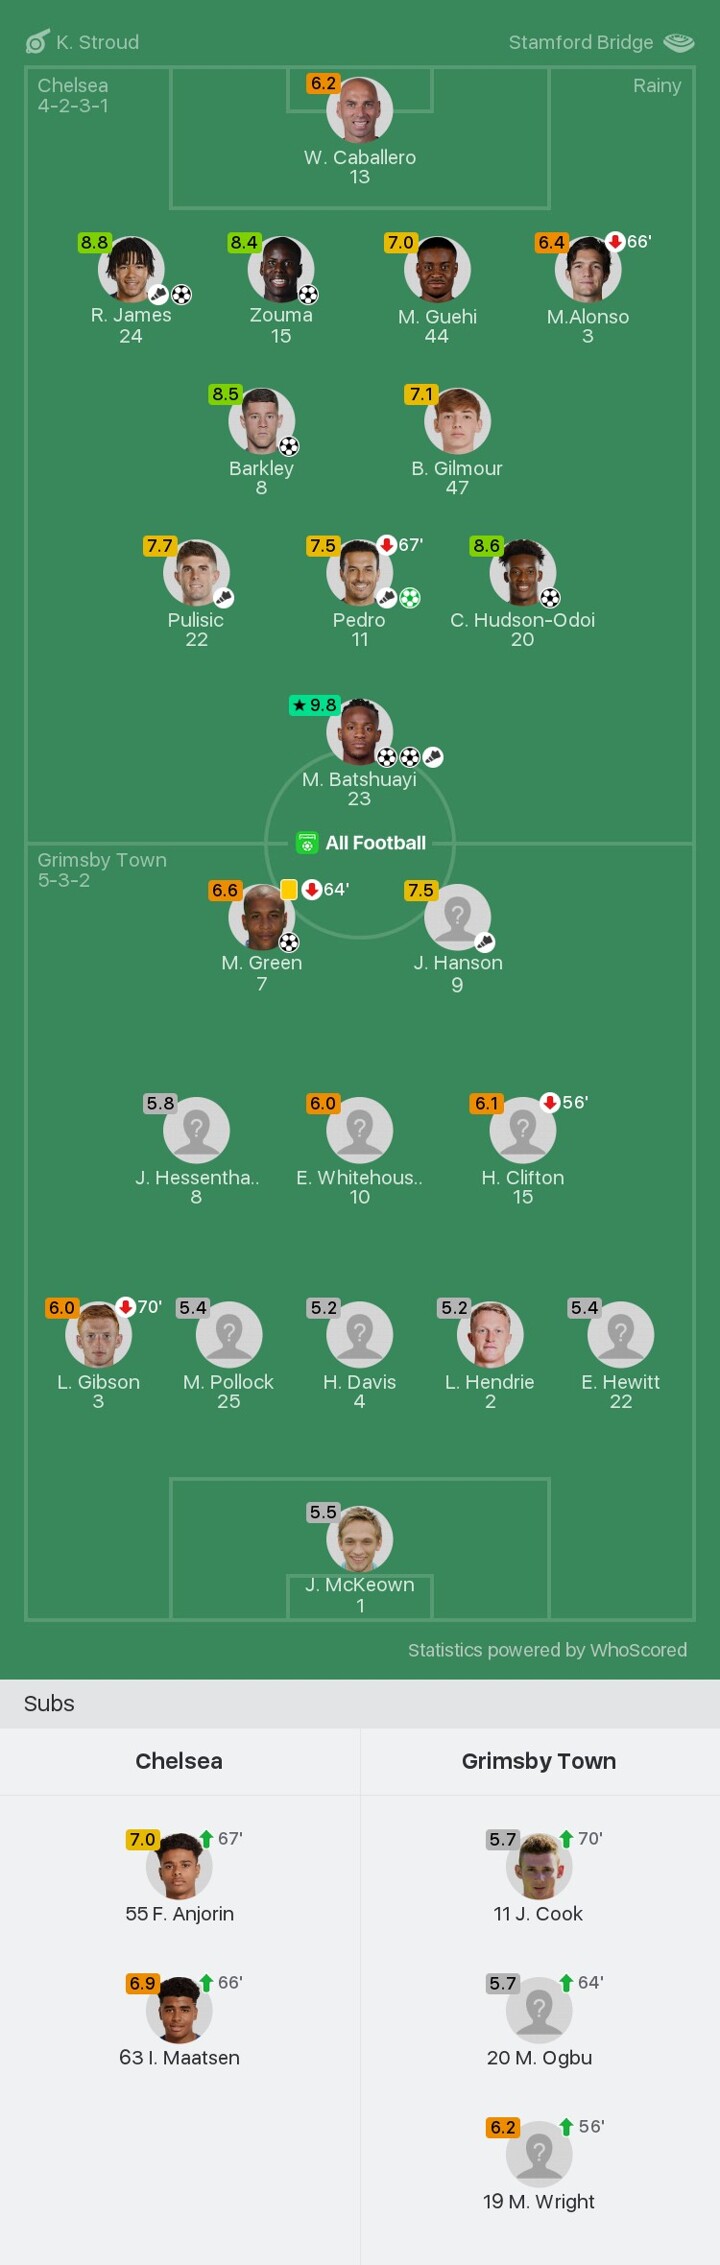Screen dimensions: 720x2265
Task: Click the assist boot icon on J. Hanson
Action: [485, 942]
